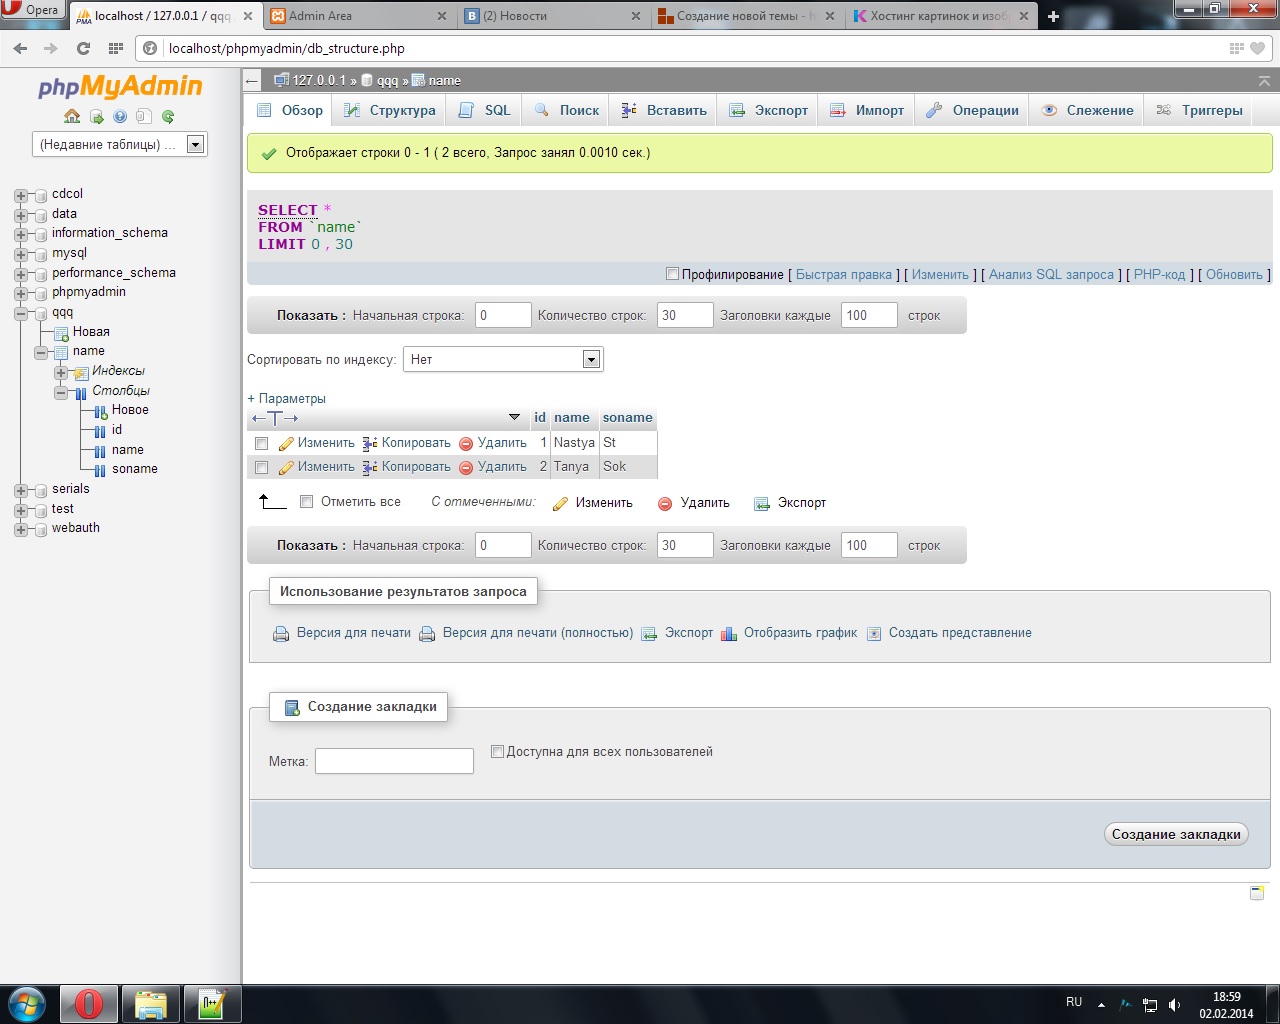The width and height of the screenshot is (1280, 1024).
Task: Click the Быстрая правка link
Action: tap(843, 274)
